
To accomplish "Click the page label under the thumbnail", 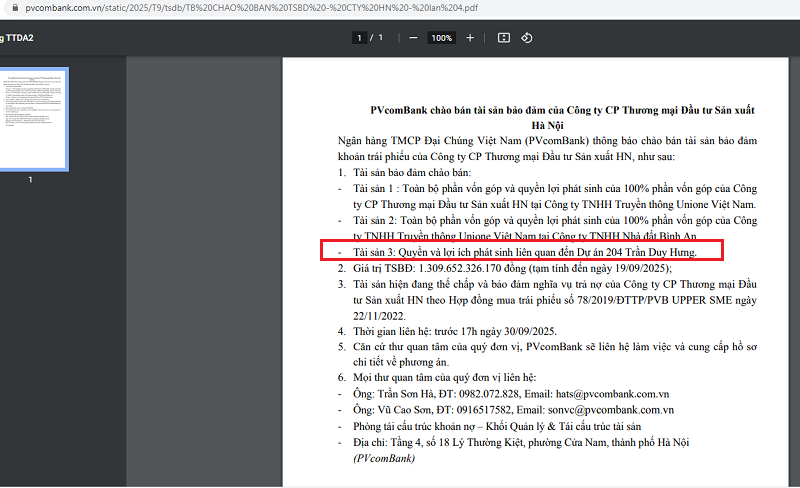I will click(x=30, y=180).
